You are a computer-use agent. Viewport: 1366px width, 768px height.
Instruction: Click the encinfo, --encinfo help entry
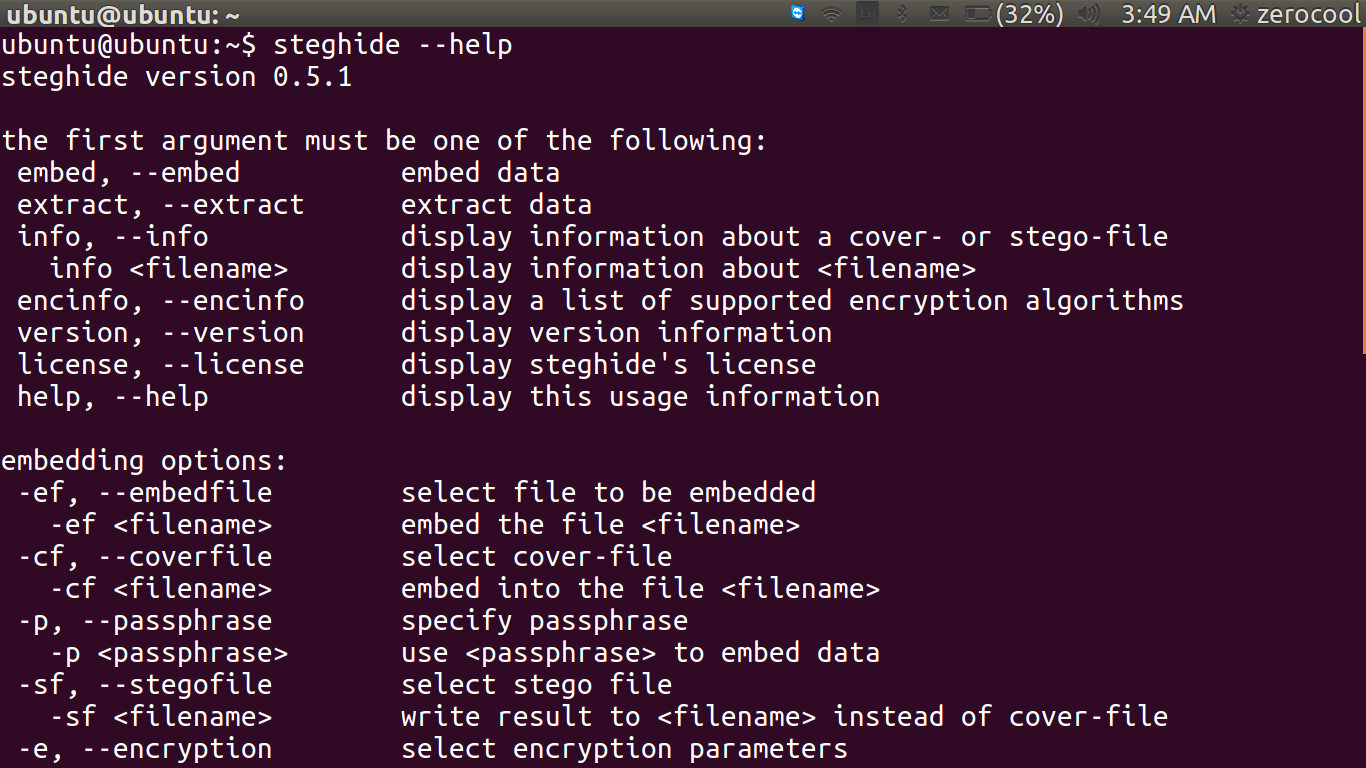coord(160,300)
